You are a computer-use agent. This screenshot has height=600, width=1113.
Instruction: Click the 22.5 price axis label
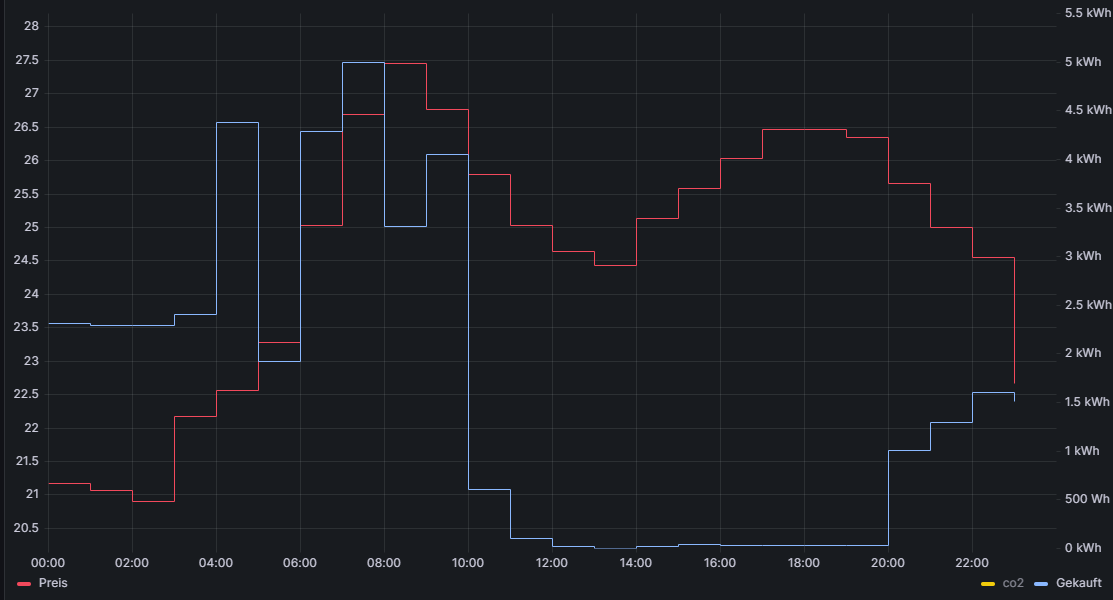[x=27, y=394]
